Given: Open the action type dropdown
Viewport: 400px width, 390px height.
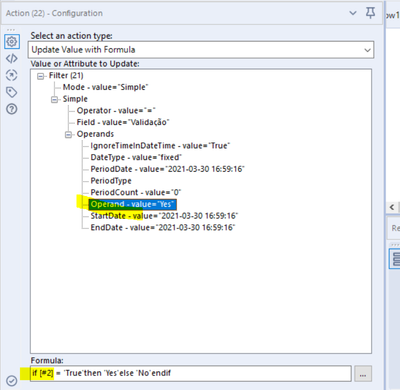Looking at the screenshot, I should click(x=201, y=50).
